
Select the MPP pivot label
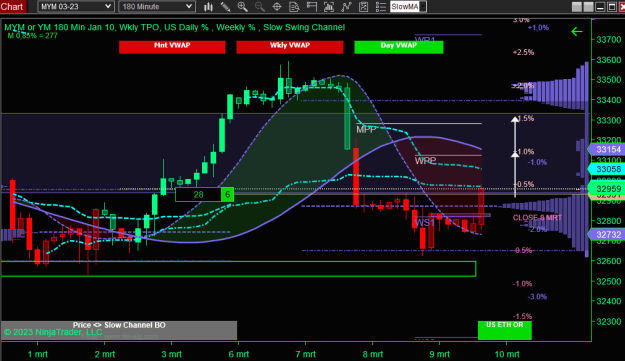[x=366, y=129]
